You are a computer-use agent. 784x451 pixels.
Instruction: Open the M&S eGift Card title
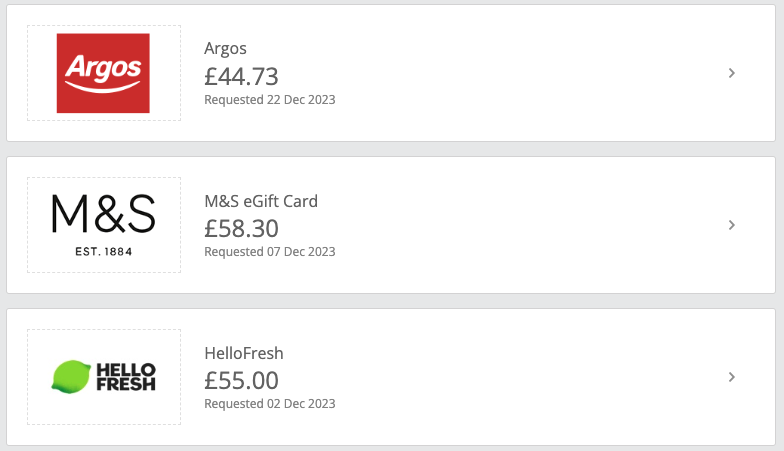click(261, 201)
